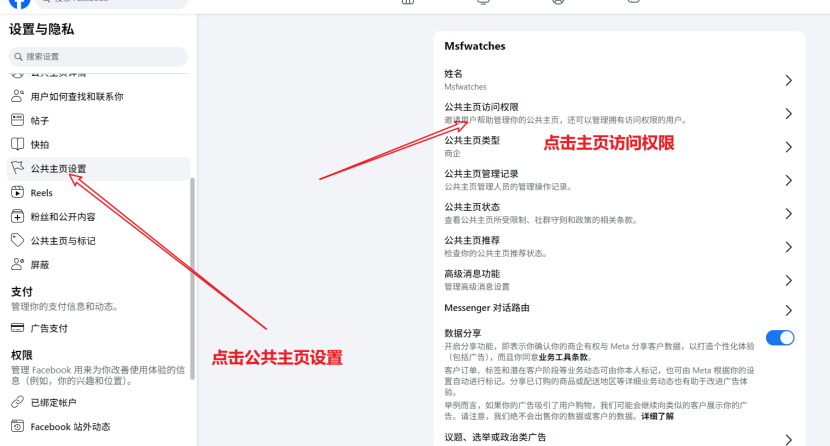Open 广告支付 in the sidebar
Screen dimensions: 830x446
98,328
